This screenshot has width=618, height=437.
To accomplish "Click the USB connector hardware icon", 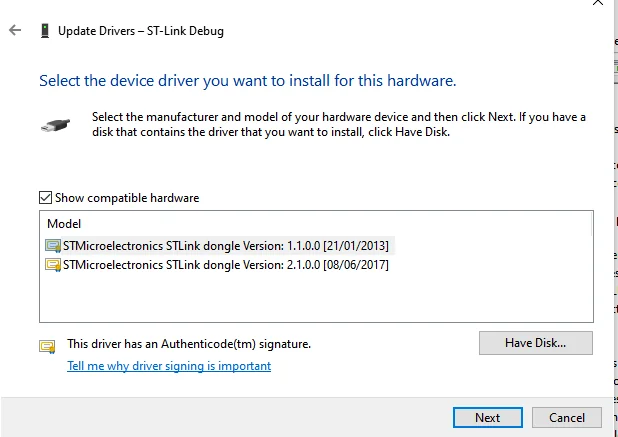I will tap(55, 126).
